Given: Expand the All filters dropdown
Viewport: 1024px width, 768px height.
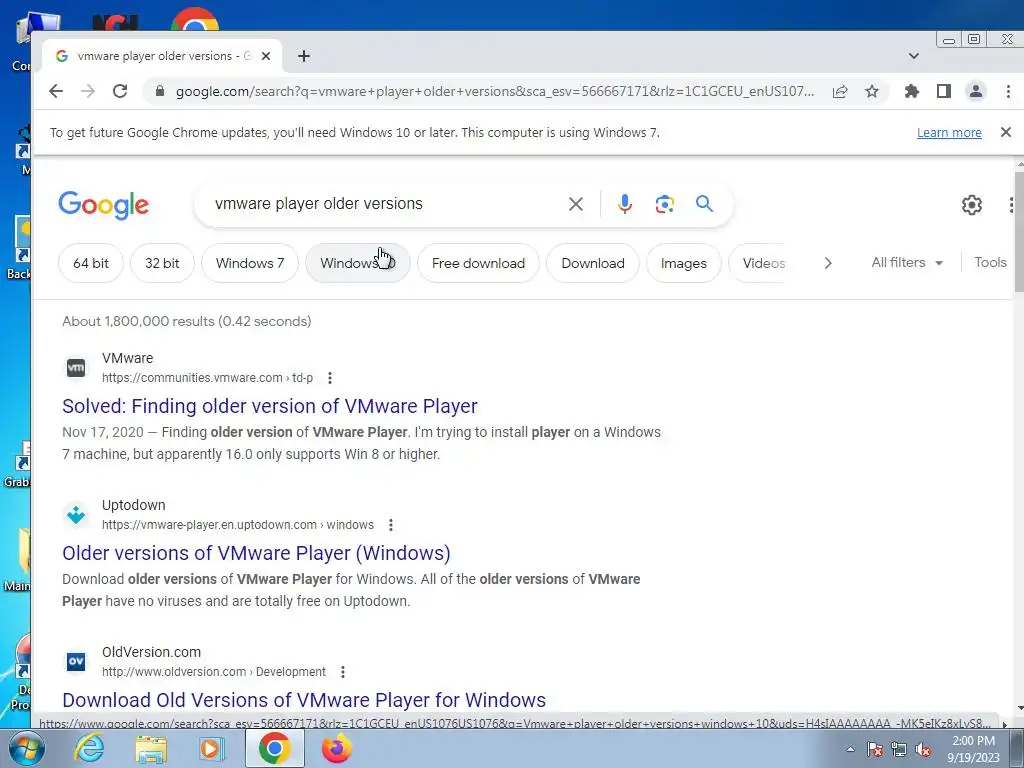Looking at the screenshot, I should [907, 263].
